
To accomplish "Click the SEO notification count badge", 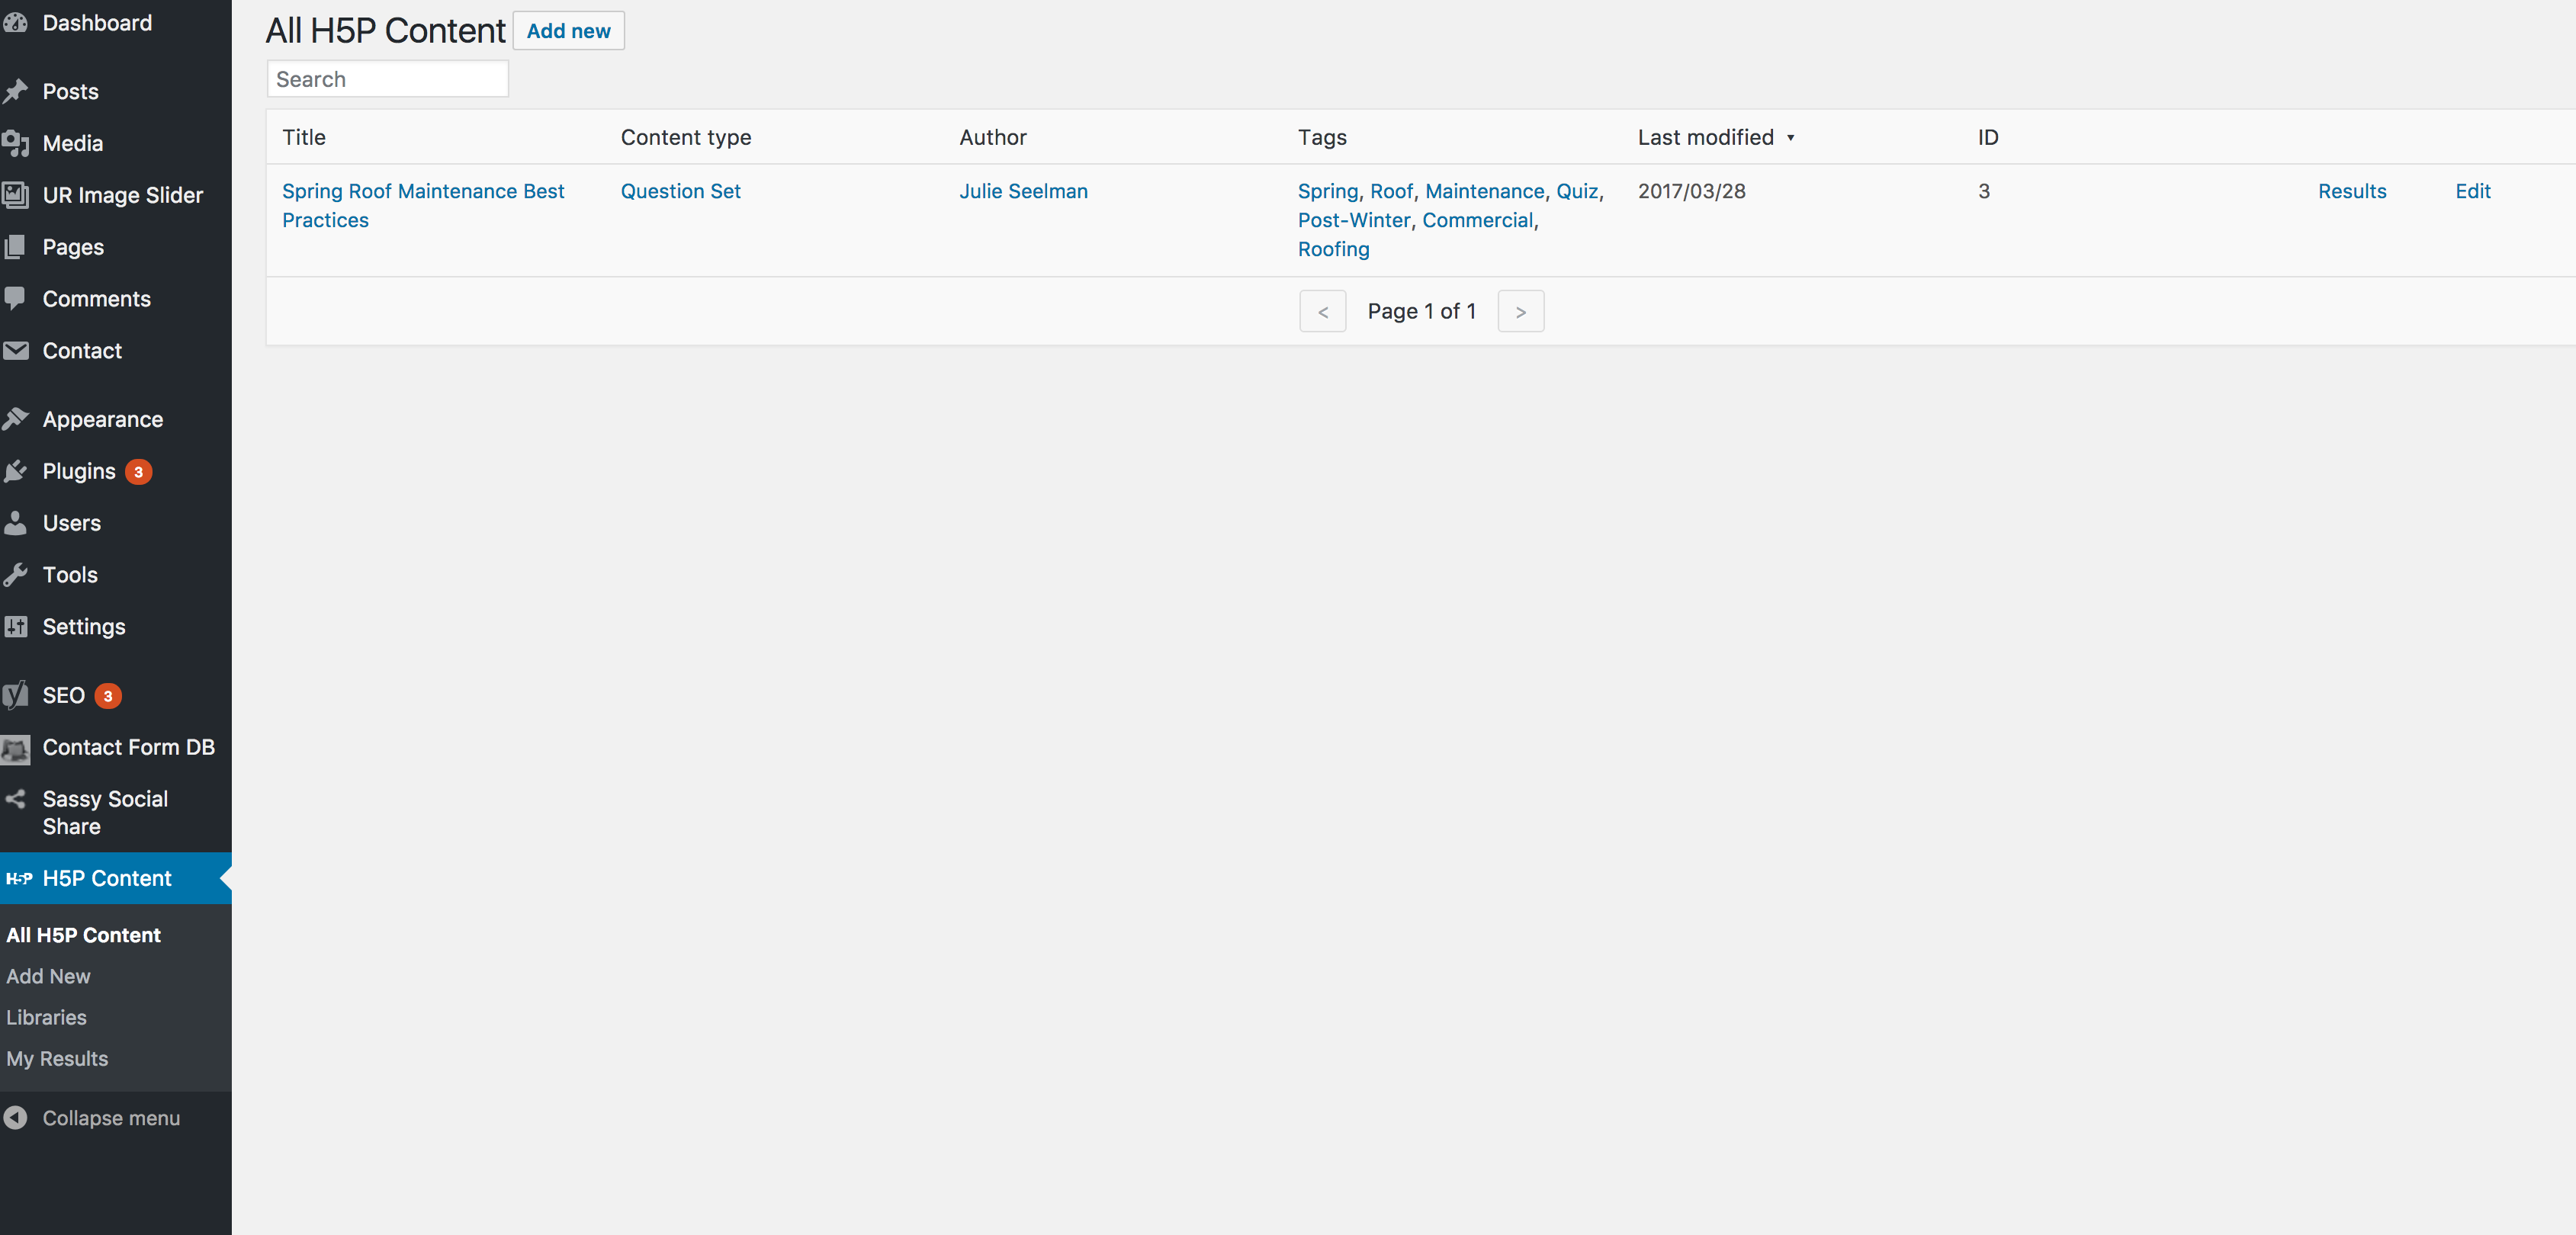I will 108,696.
